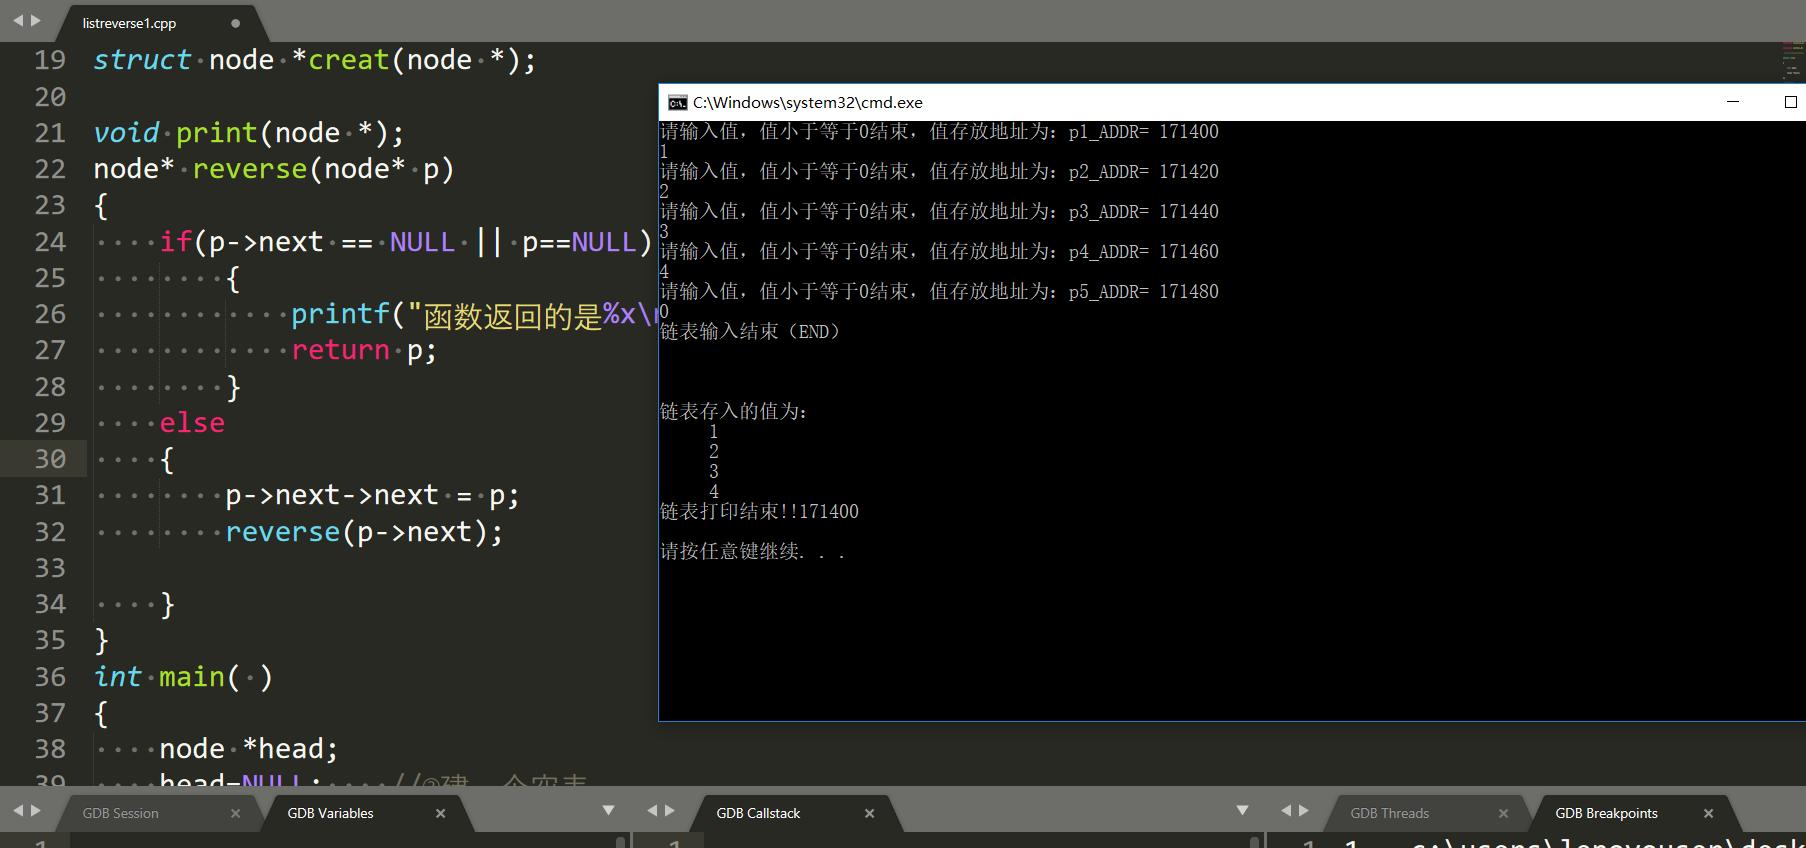
Task: Close the GDB Breakpoints tab
Action: (x=1708, y=813)
